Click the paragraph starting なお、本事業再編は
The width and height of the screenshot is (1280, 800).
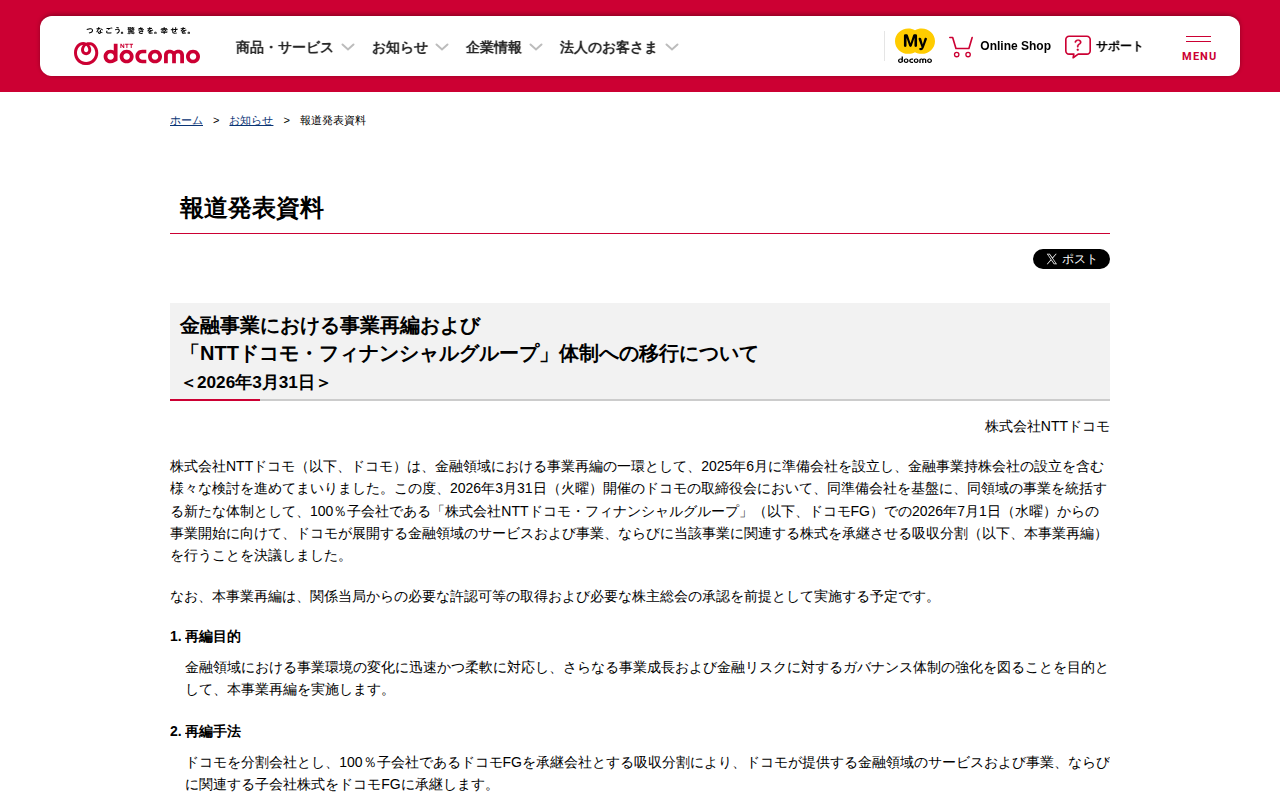[x=554, y=596]
